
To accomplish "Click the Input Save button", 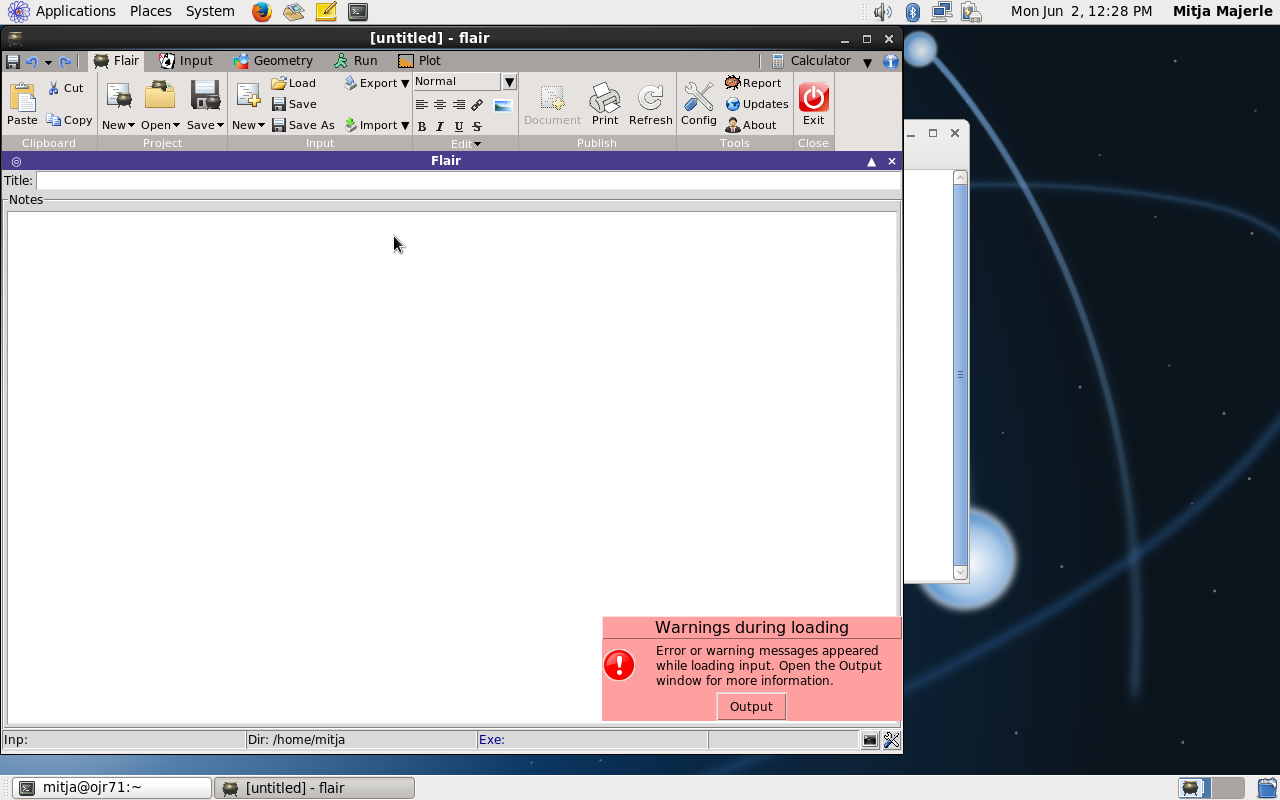I will (294, 104).
